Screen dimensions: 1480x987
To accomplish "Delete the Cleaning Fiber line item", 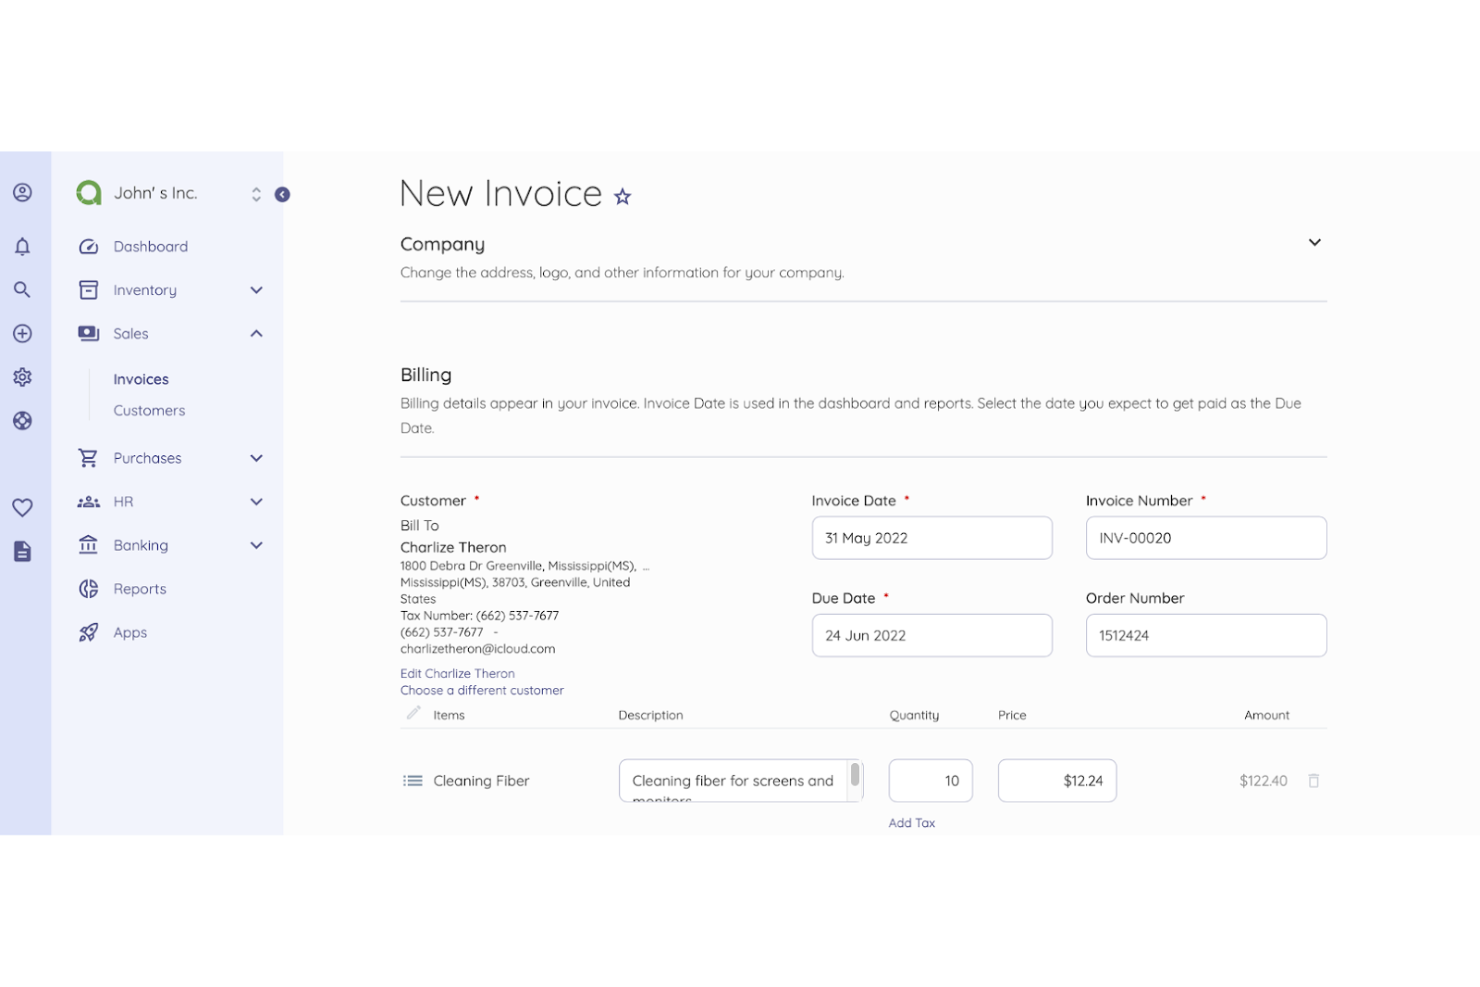I will coord(1313,781).
